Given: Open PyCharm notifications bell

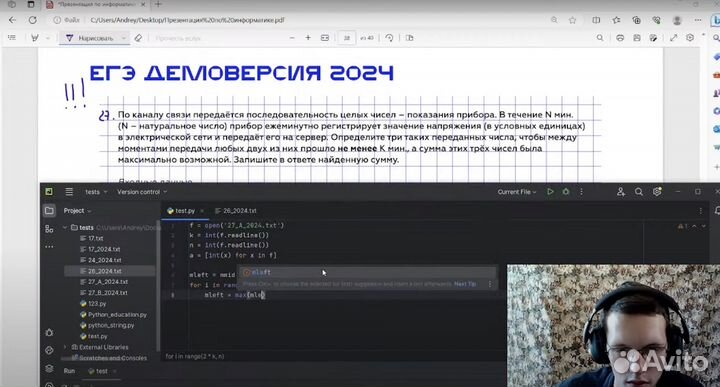Looking at the screenshot, I should (717, 211).
